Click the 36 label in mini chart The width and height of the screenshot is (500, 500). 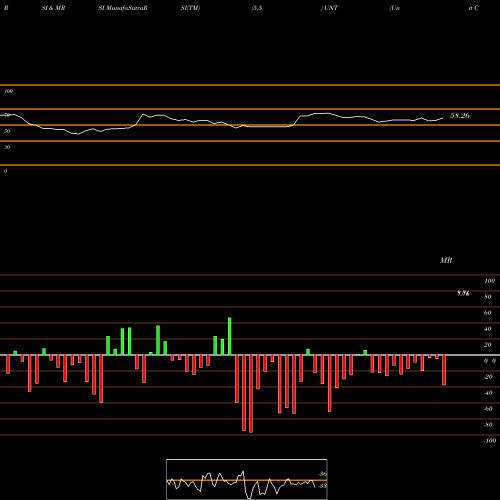click(x=323, y=474)
